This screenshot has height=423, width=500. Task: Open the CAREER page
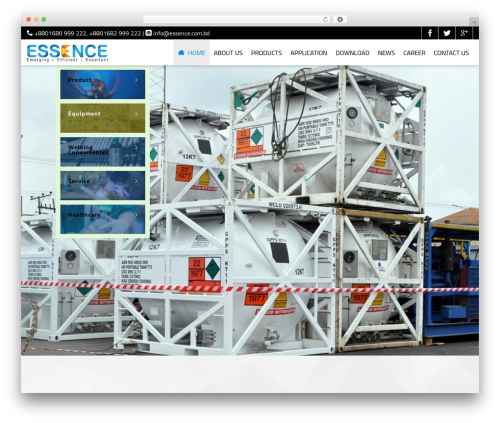pyautogui.click(x=414, y=53)
